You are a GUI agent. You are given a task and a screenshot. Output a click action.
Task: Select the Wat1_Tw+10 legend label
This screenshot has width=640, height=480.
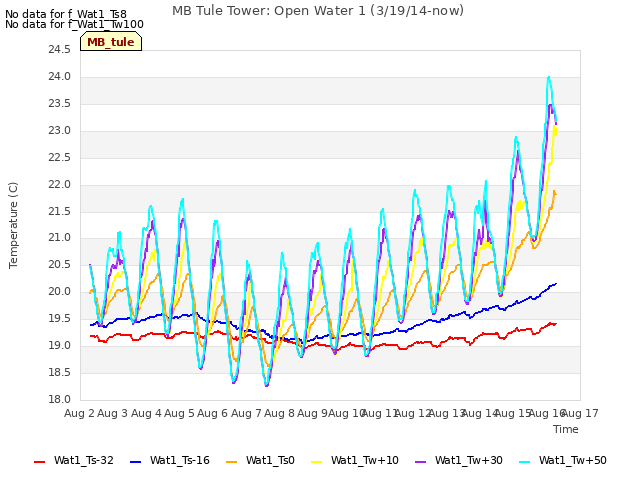click(364, 460)
